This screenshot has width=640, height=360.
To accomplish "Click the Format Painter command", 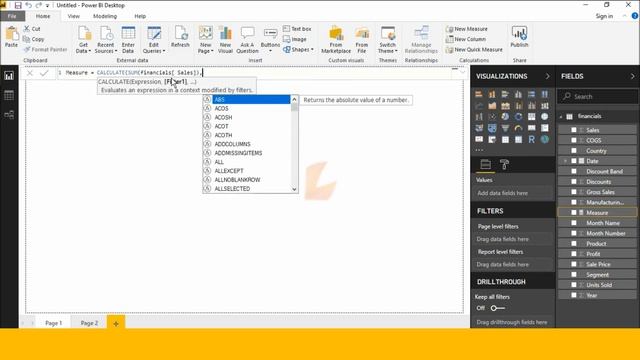I will pyautogui.click(x=45, y=49).
